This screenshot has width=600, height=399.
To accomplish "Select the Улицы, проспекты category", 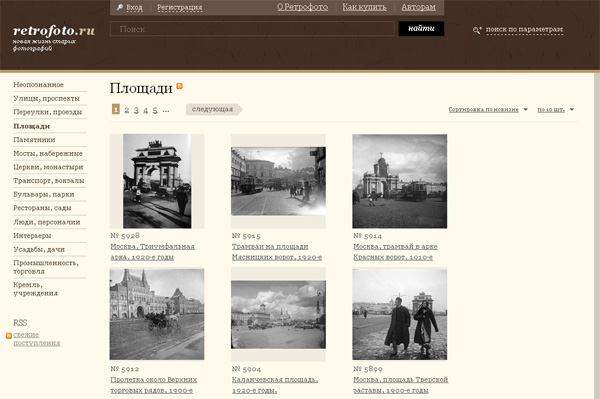I will (x=46, y=98).
